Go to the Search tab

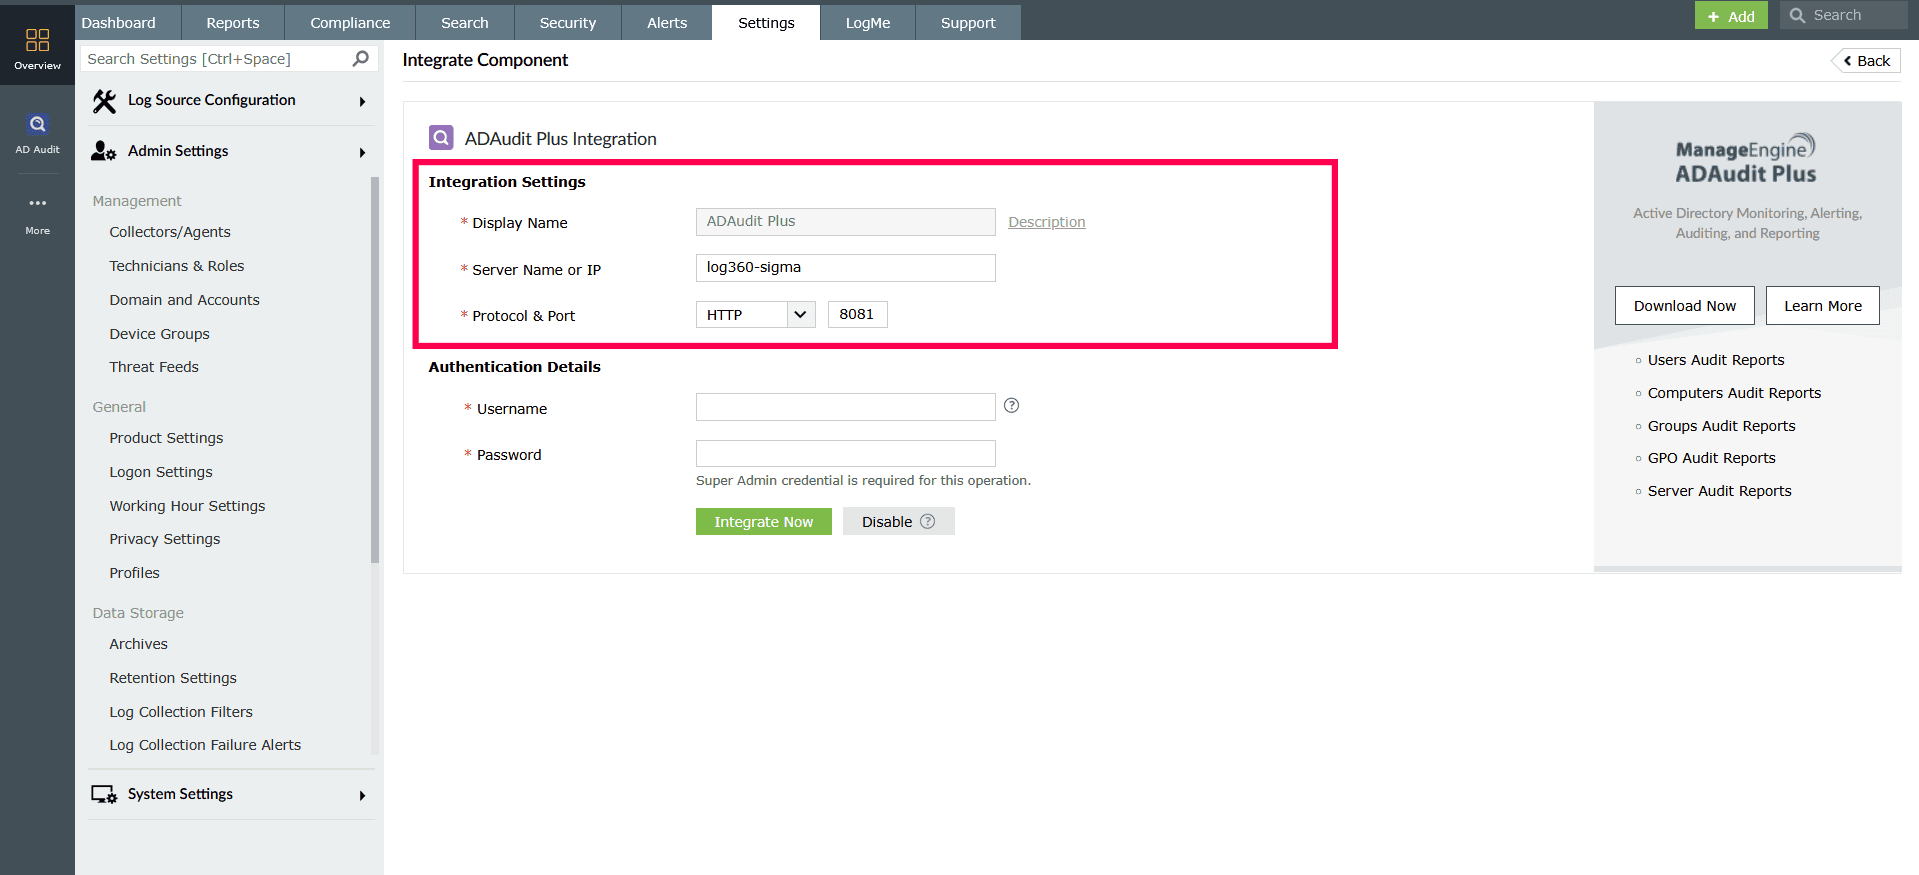(465, 22)
